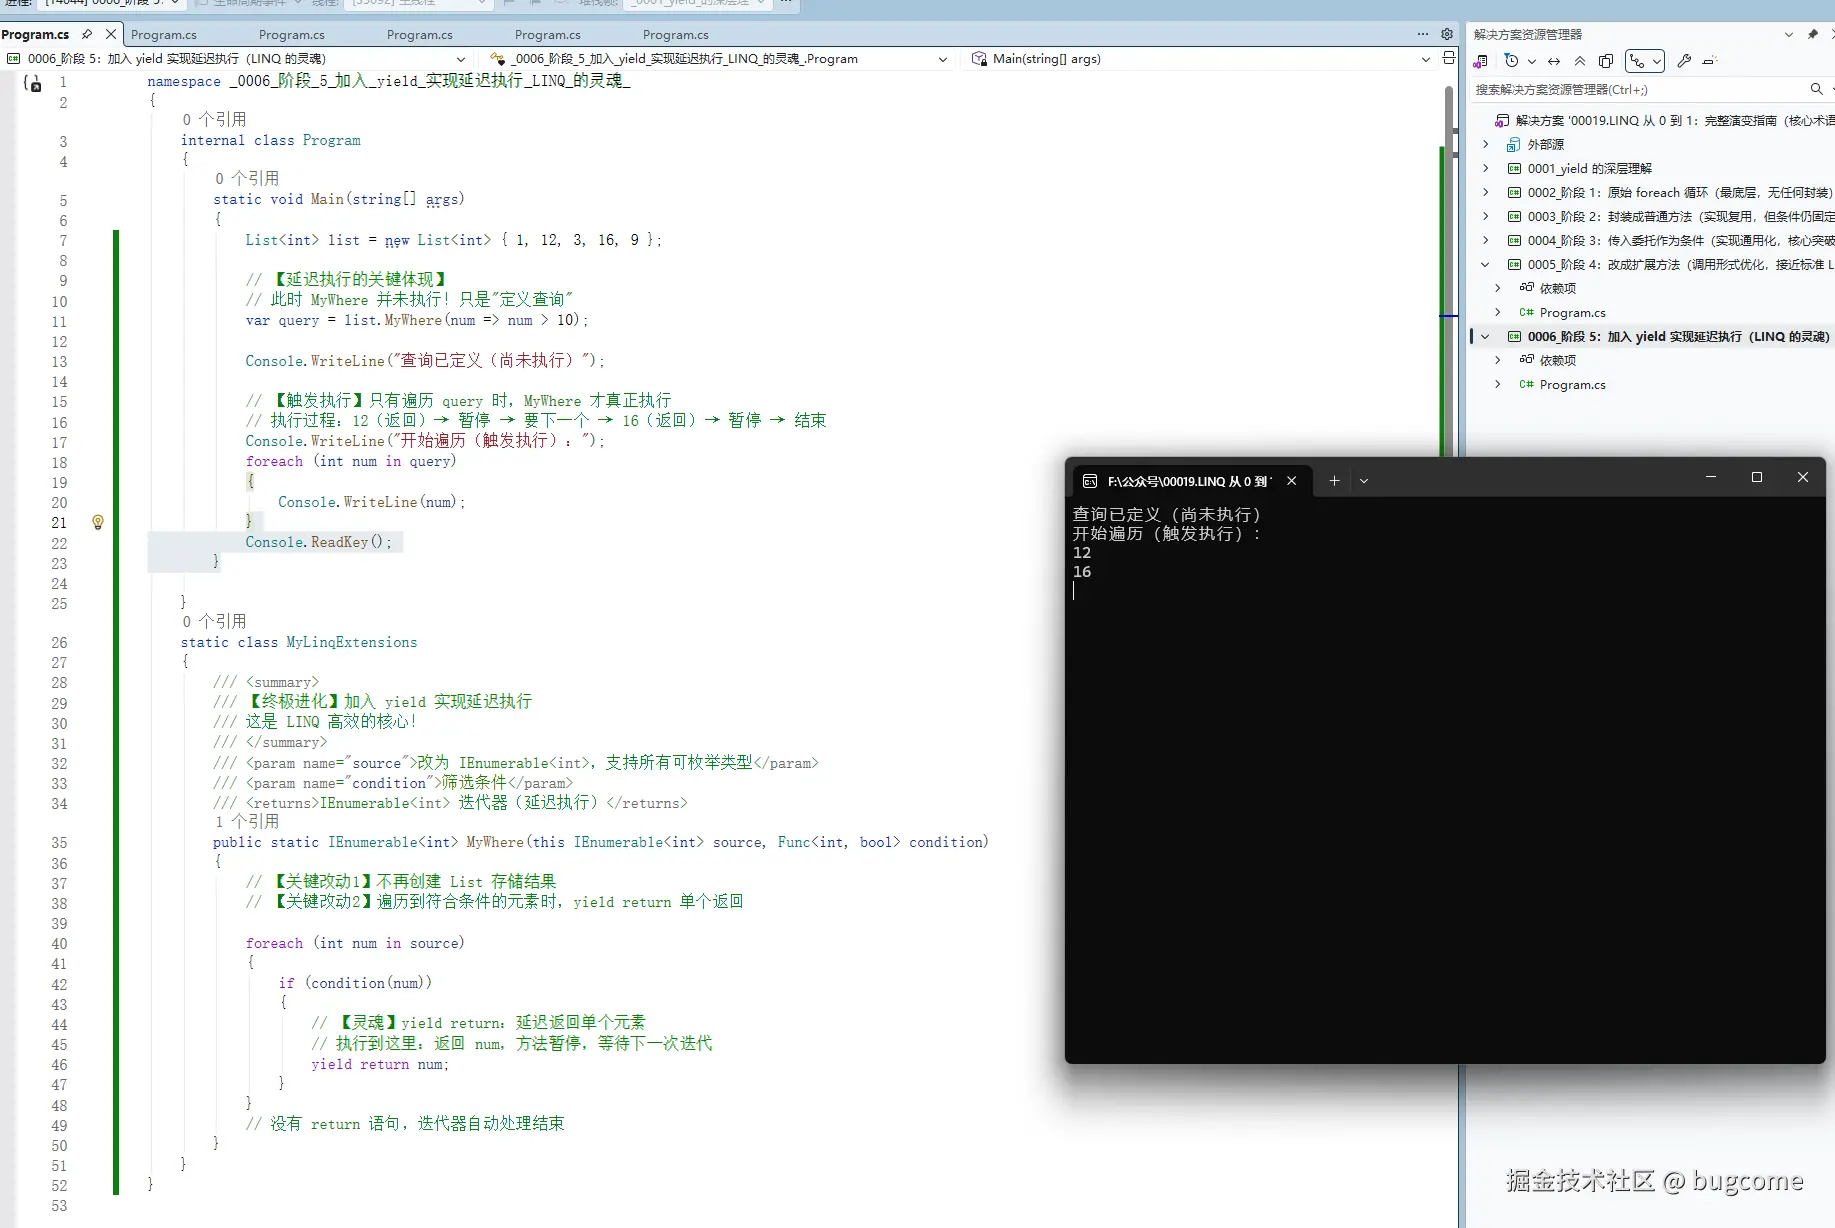This screenshot has width=1835, height=1228.
Task: Expand 依赖项 under project 0005
Action: point(1497,288)
